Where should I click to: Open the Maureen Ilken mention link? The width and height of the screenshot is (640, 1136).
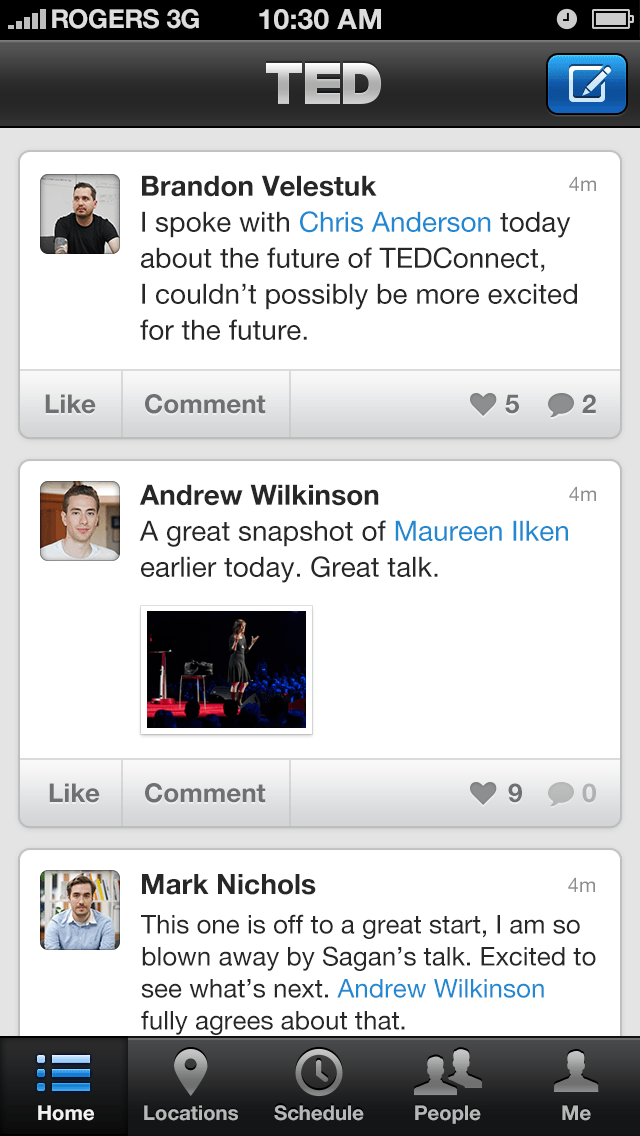[481, 531]
